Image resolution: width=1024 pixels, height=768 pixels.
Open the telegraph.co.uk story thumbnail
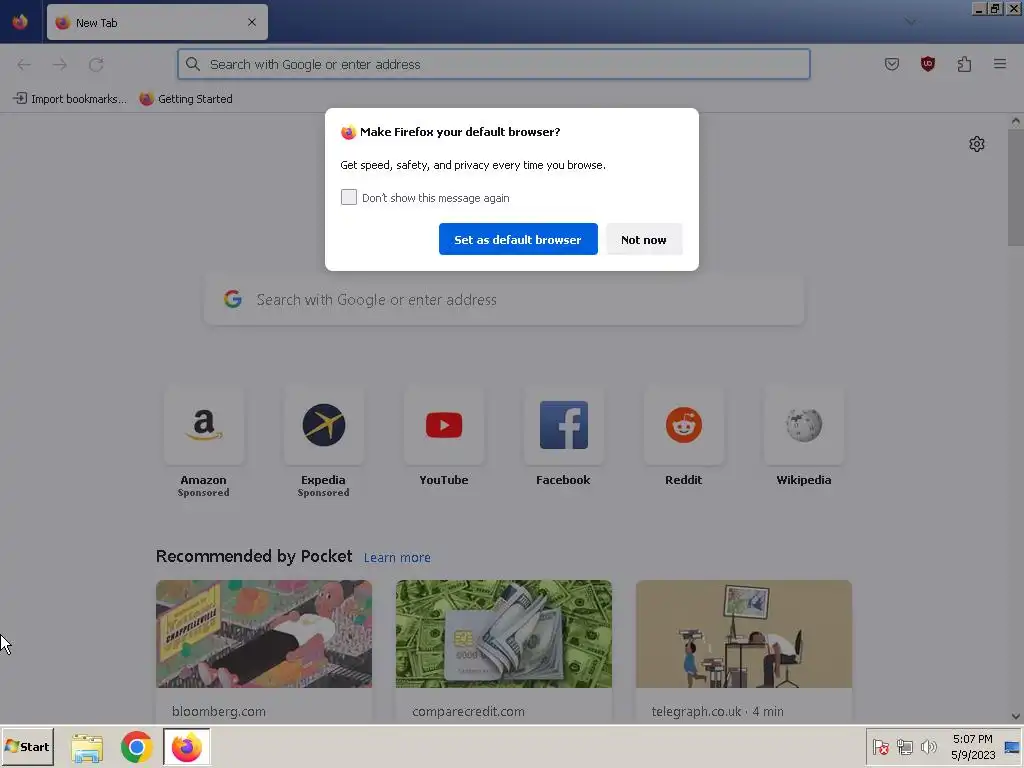(744, 633)
